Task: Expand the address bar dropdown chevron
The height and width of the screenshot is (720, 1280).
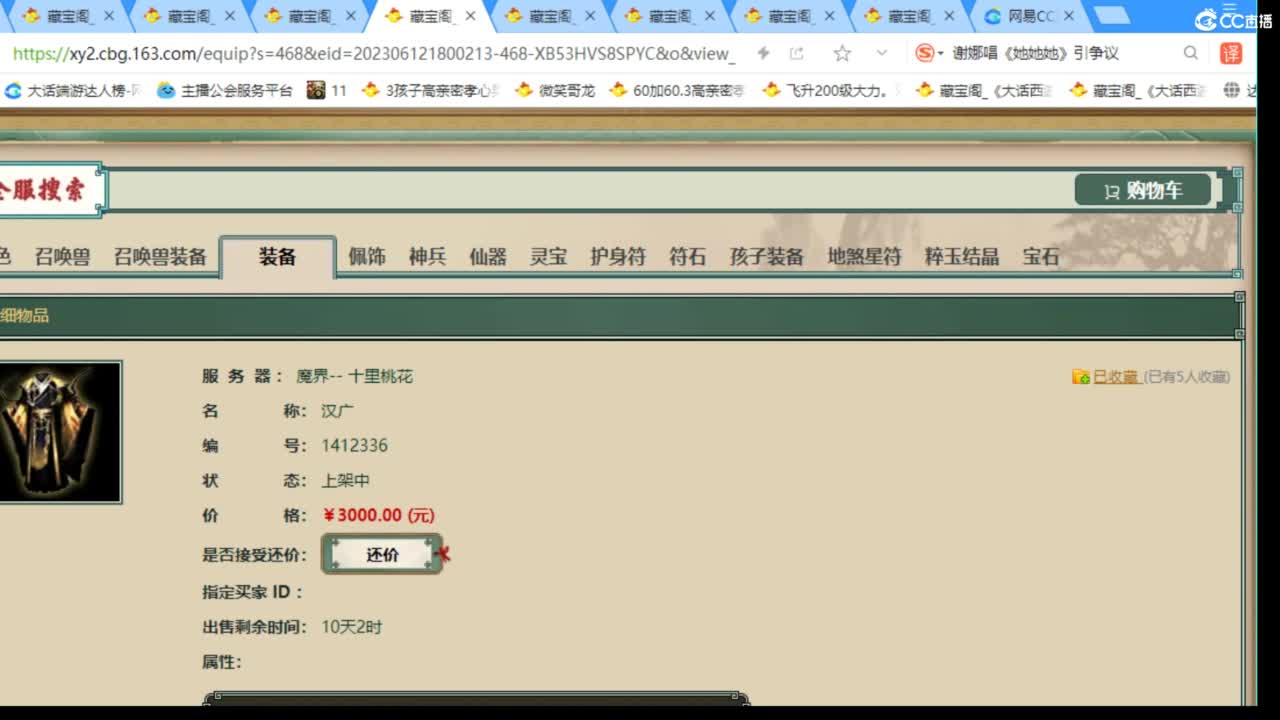Action: pos(881,53)
